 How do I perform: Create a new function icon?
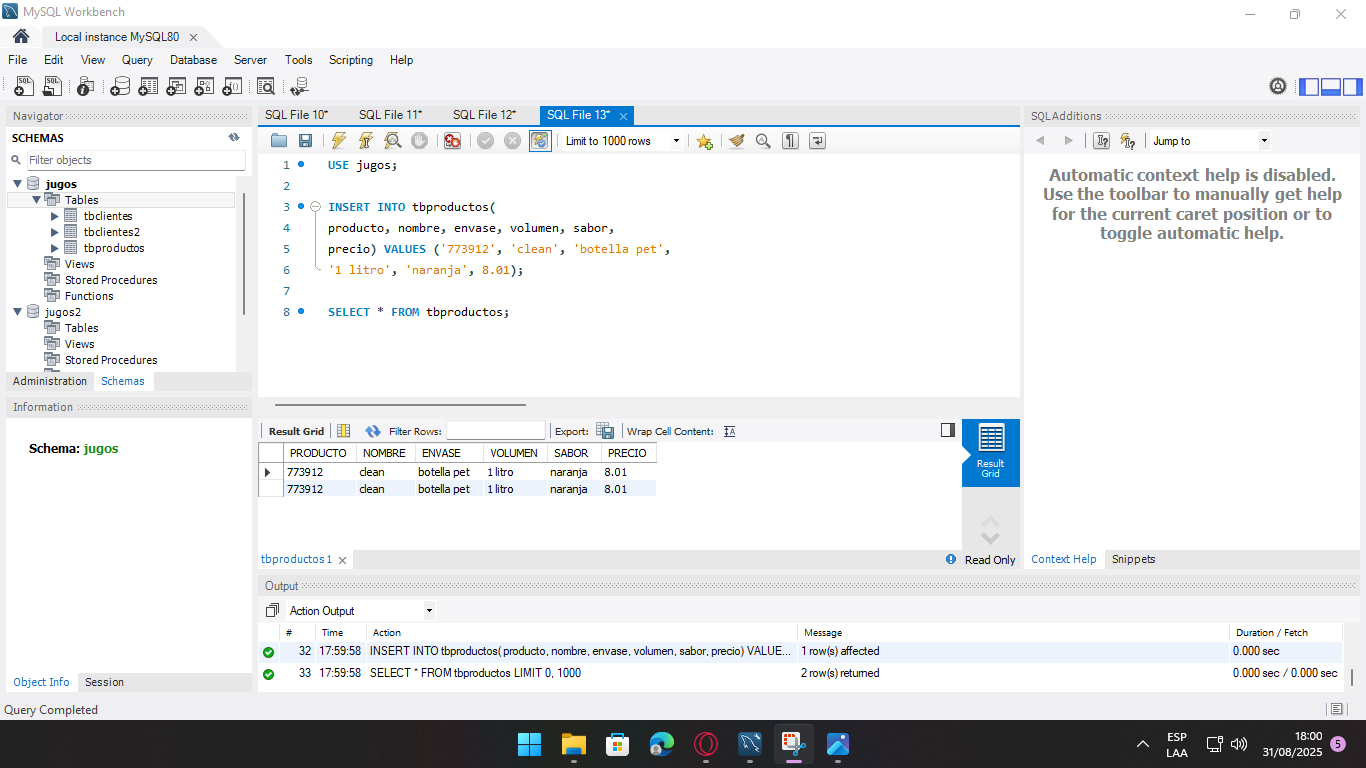click(232, 87)
